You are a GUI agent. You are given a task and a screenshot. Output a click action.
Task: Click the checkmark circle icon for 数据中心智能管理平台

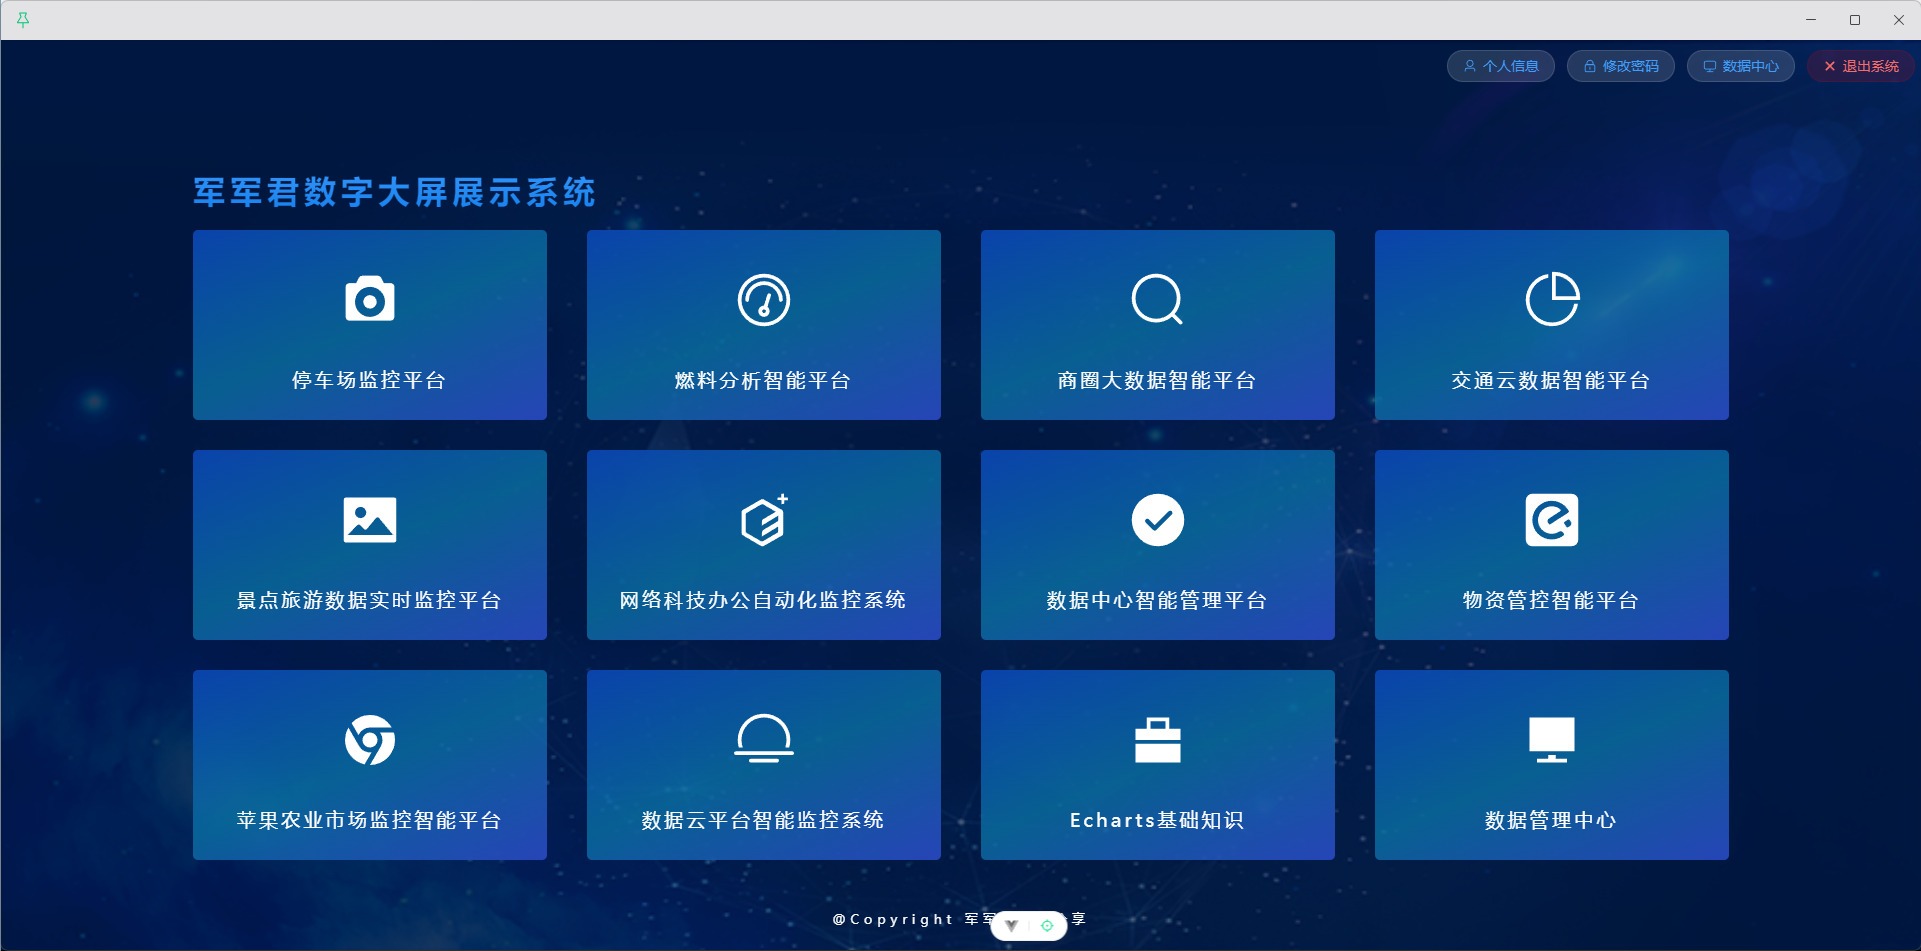tap(1157, 519)
